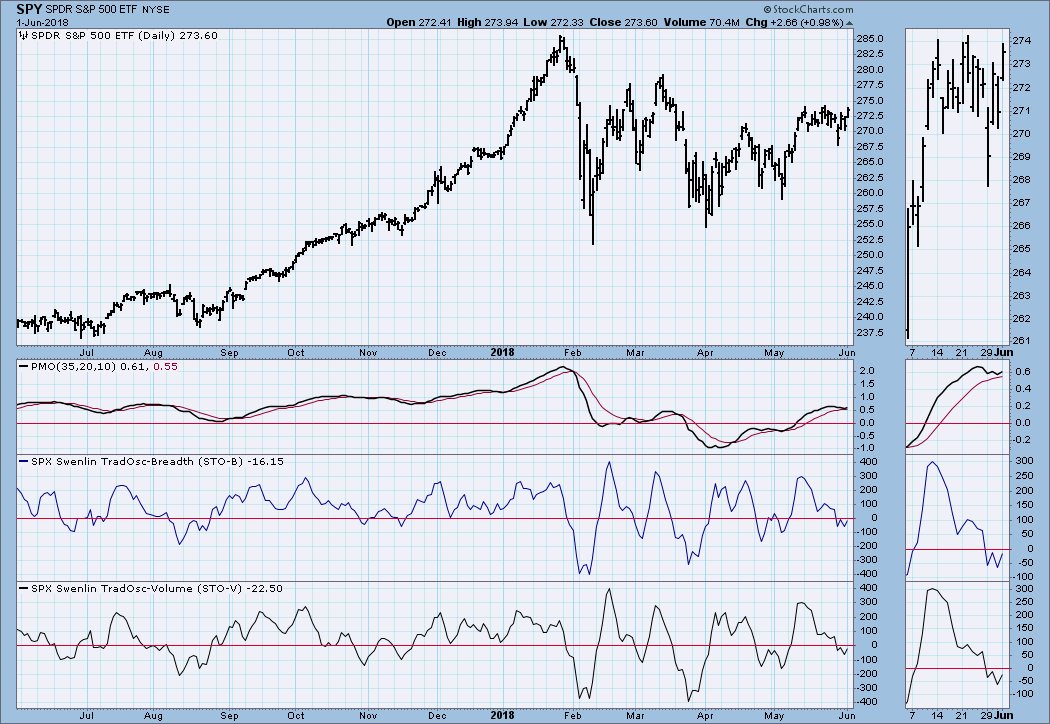
Task: Click the 268 label on the mini chart axis
Action: click(1021, 180)
